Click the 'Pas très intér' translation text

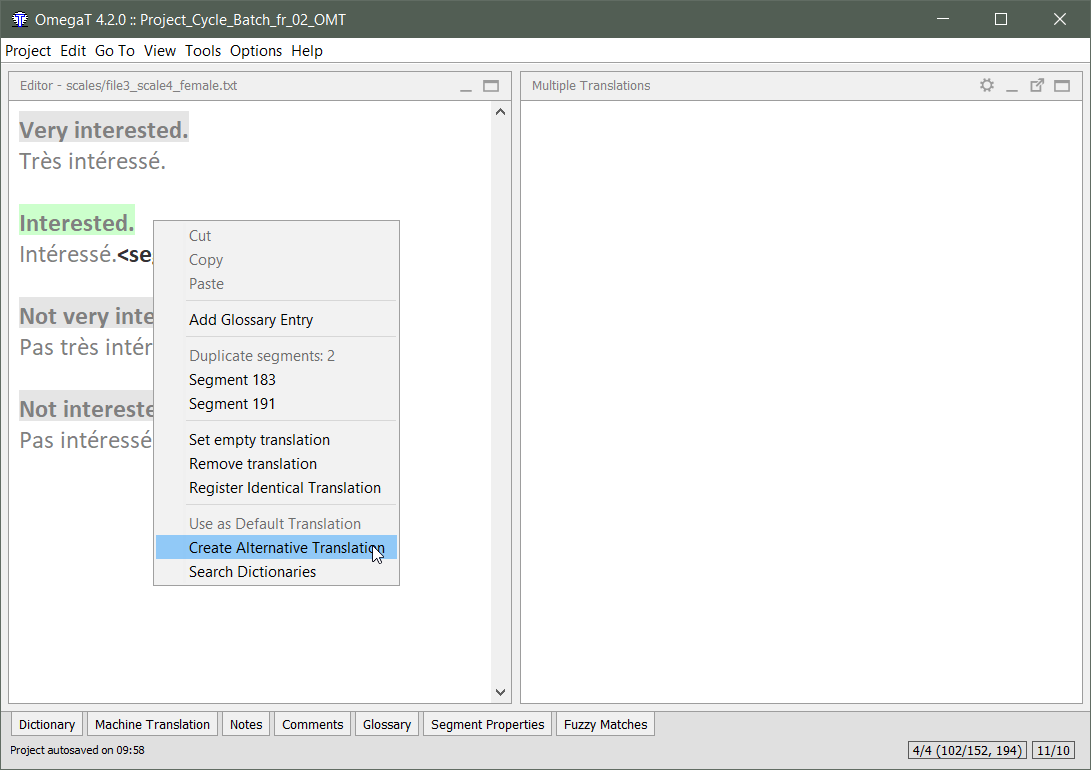[86, 347]
